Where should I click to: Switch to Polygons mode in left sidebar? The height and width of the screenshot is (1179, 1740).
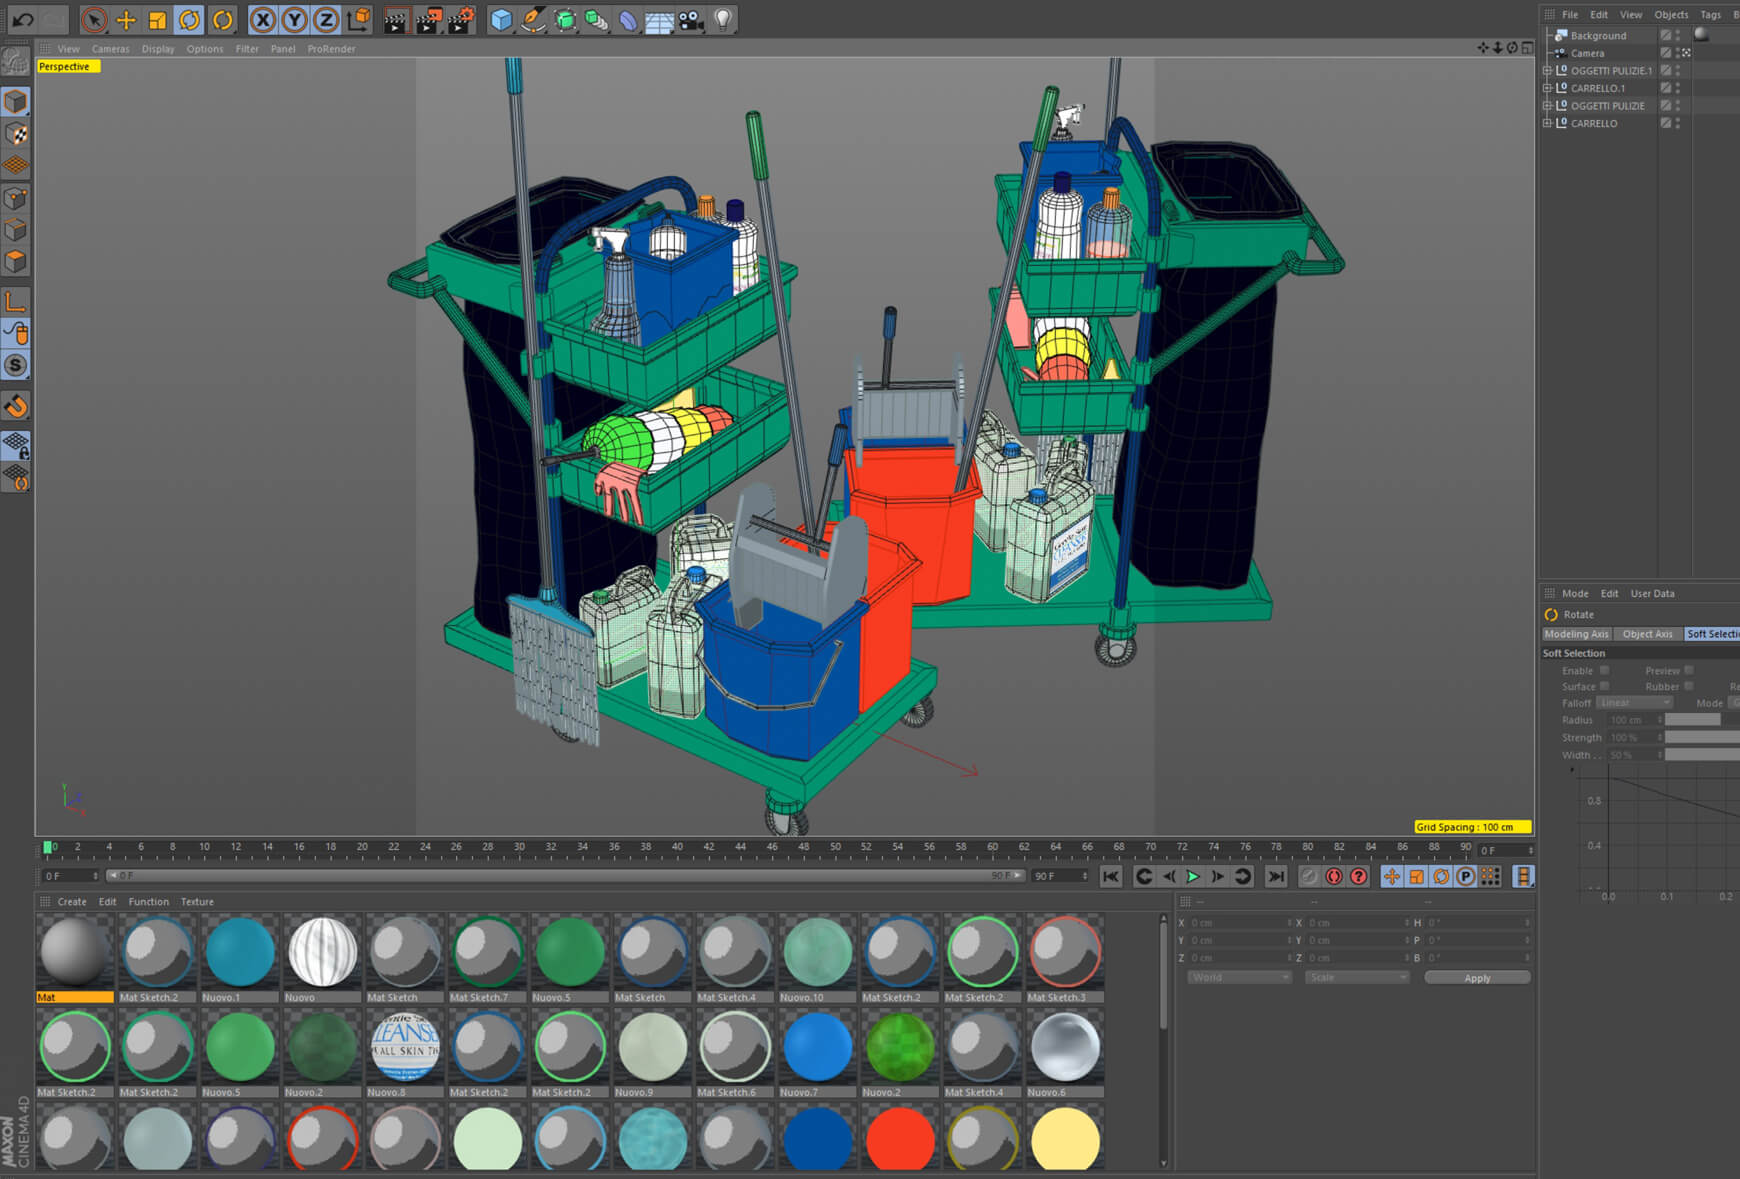point(16,262)
